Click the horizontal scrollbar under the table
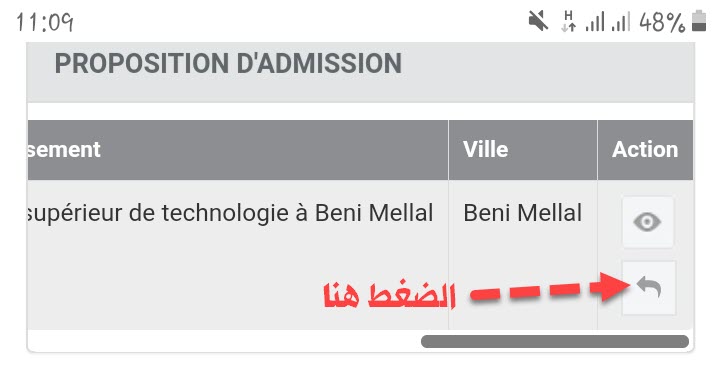The width and height of the screenshot is (720, 383). (555, 341)
